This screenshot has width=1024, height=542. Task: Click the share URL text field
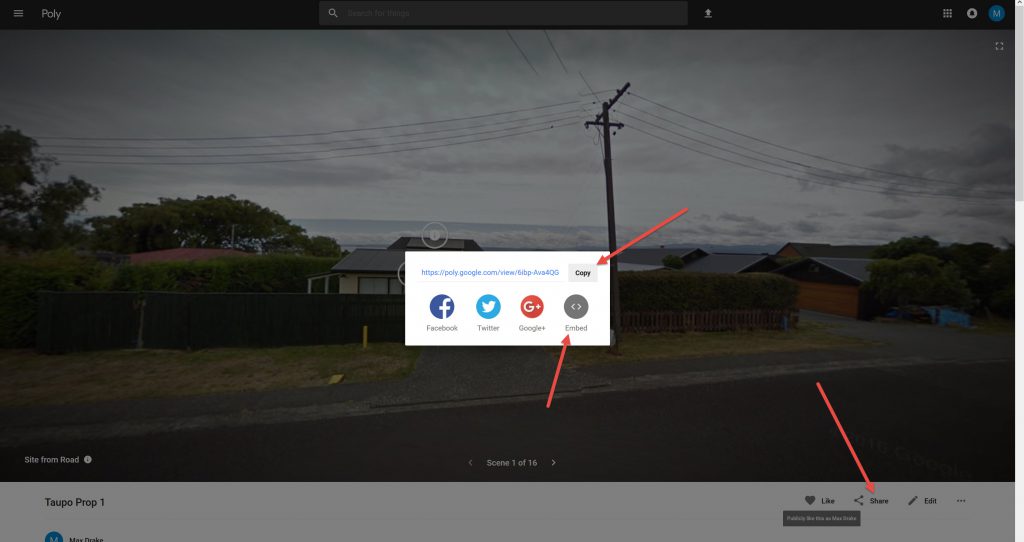490,272
